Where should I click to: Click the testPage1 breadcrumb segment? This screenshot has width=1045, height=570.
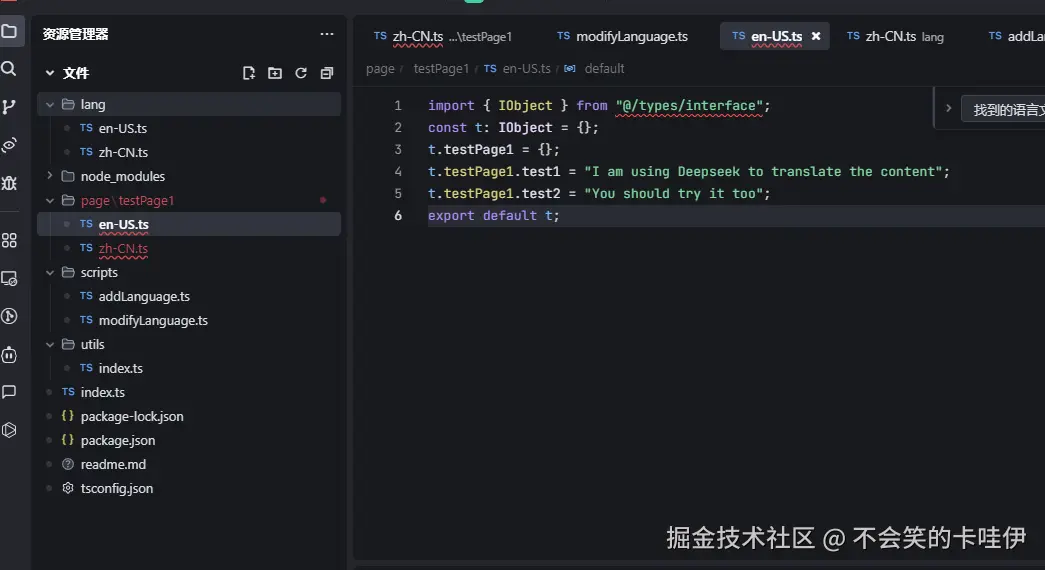pyautogui.click(x=441, y=69)
